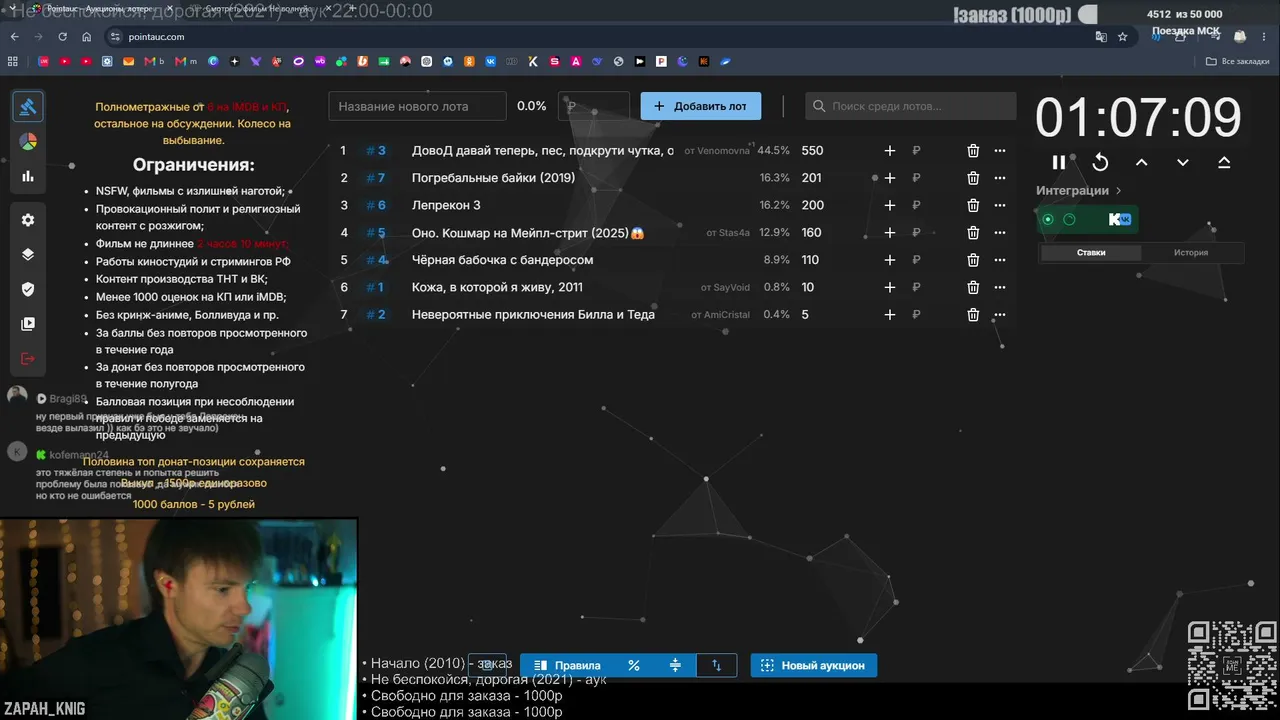Open more options for Билла и Теда

(1000, 314)
